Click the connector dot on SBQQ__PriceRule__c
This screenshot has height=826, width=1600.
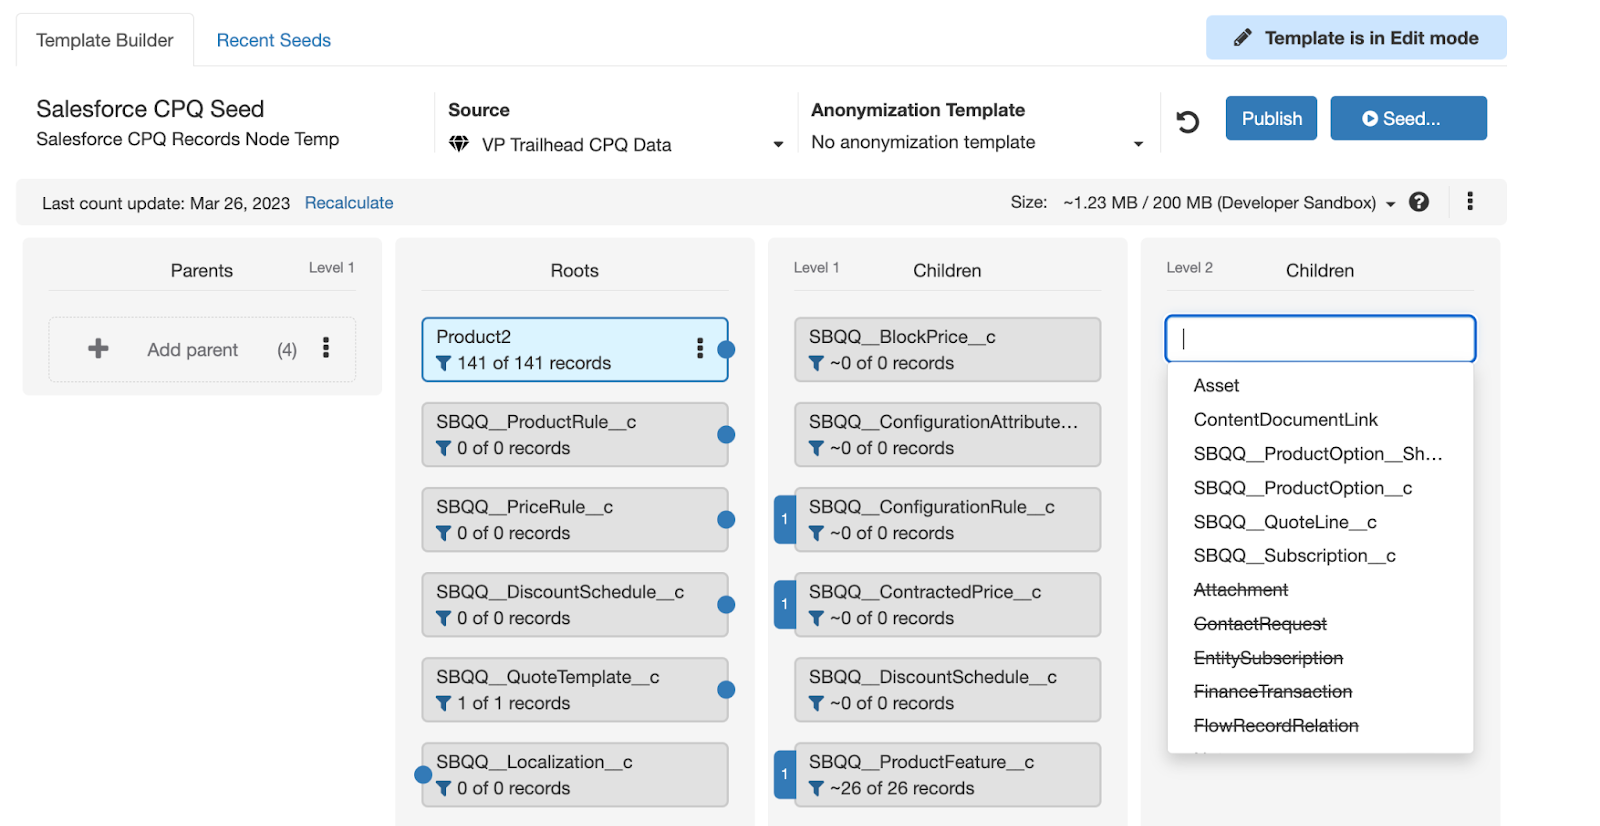(727, 519)
